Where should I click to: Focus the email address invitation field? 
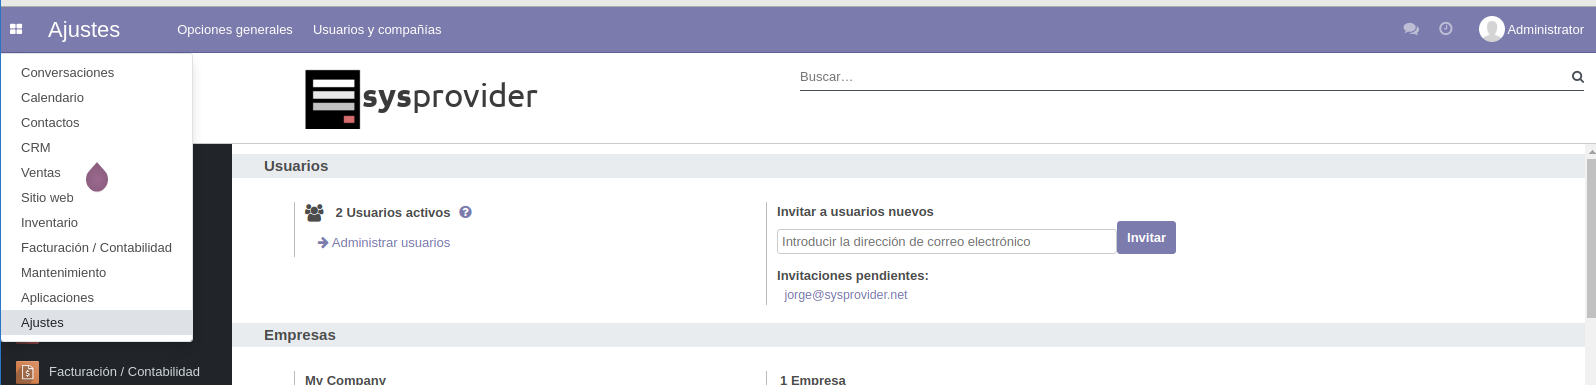tap(946, 241)
